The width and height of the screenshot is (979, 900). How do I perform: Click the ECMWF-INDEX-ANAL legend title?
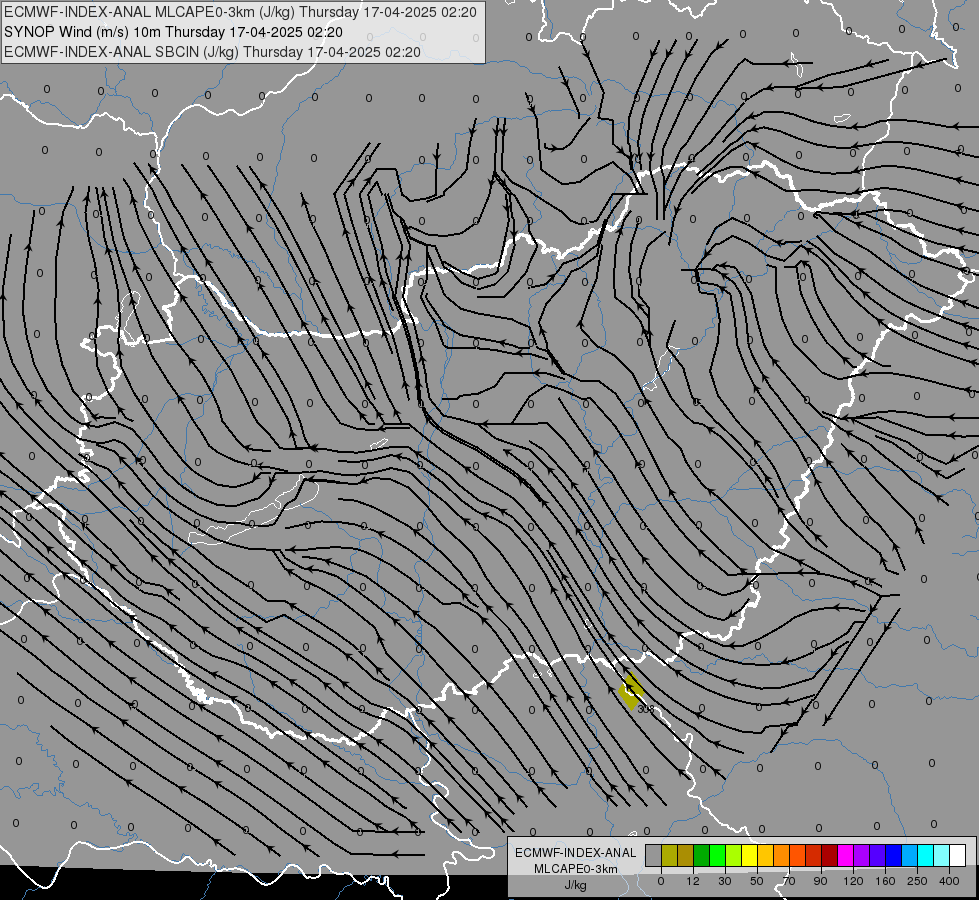[576, 853]
